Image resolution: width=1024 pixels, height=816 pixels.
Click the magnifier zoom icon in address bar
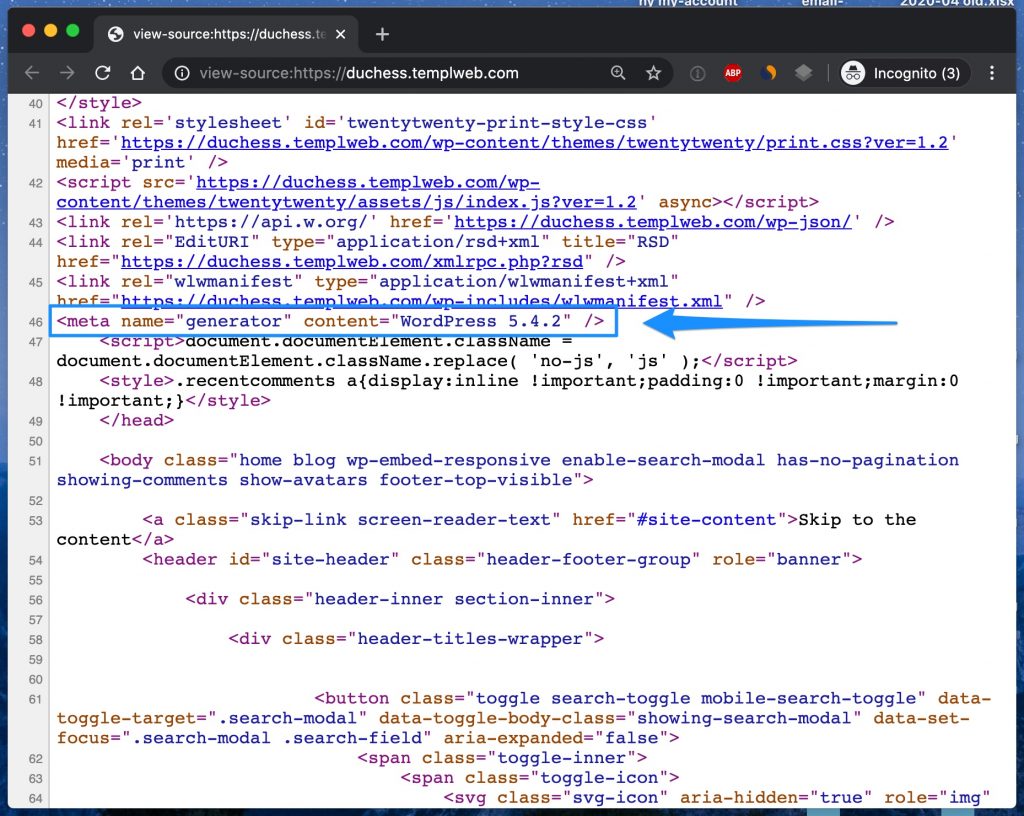(x=618, y=72)
